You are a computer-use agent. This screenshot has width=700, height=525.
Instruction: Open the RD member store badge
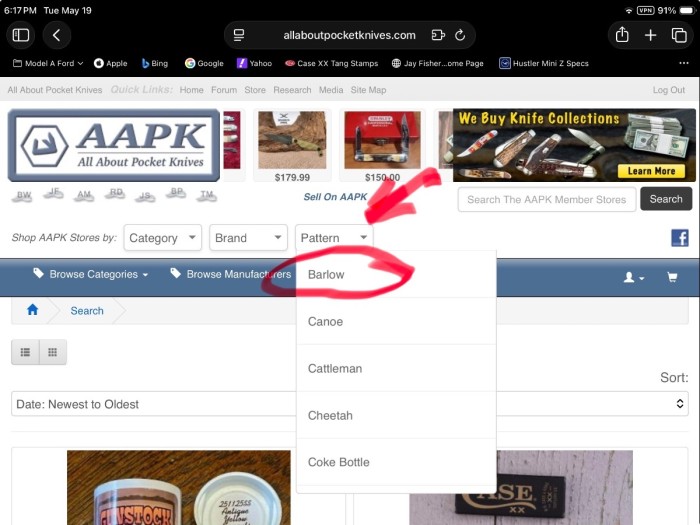[x=115, y=193]
